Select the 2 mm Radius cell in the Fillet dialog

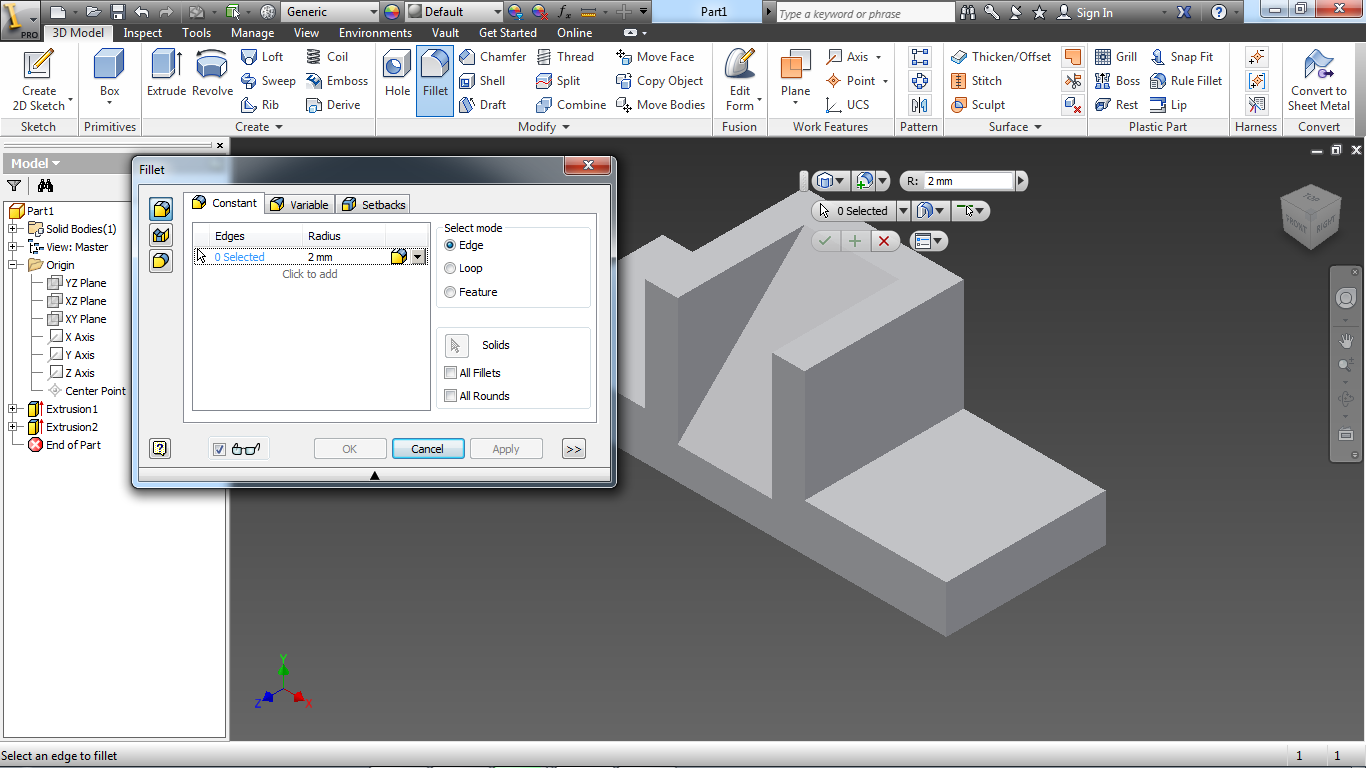coord(346,257)
